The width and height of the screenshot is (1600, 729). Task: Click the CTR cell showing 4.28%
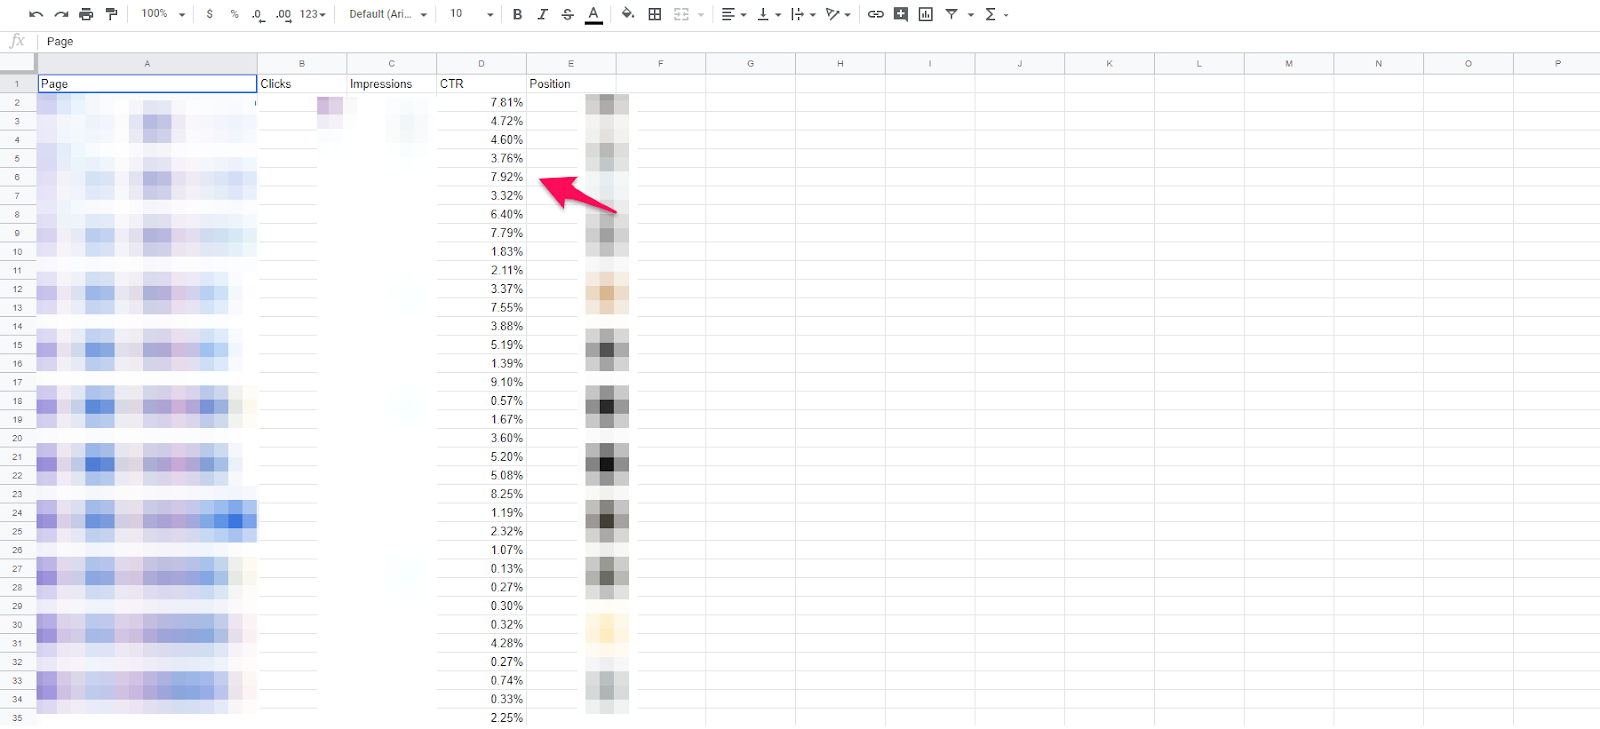[x=482, y=643]
